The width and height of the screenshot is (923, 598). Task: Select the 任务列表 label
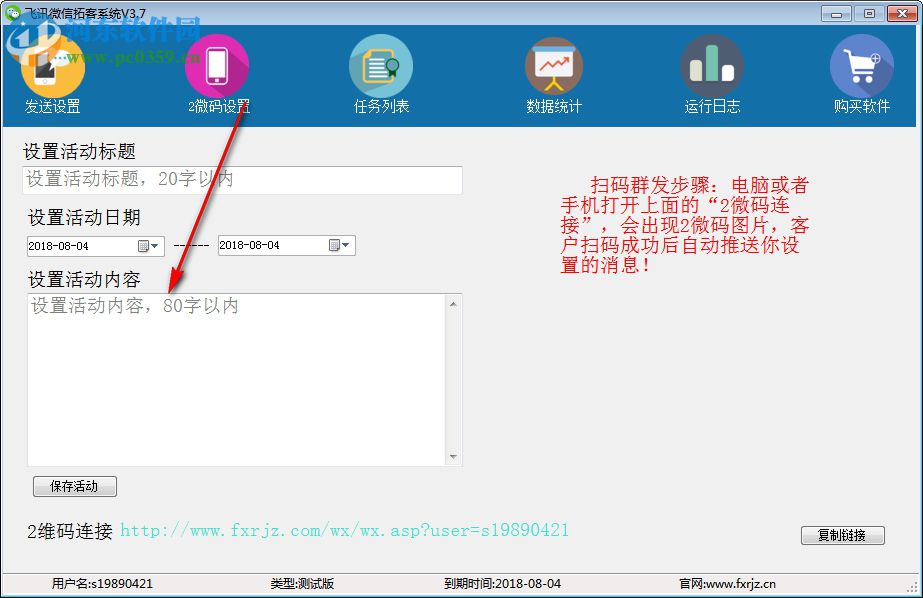point(381,107)
